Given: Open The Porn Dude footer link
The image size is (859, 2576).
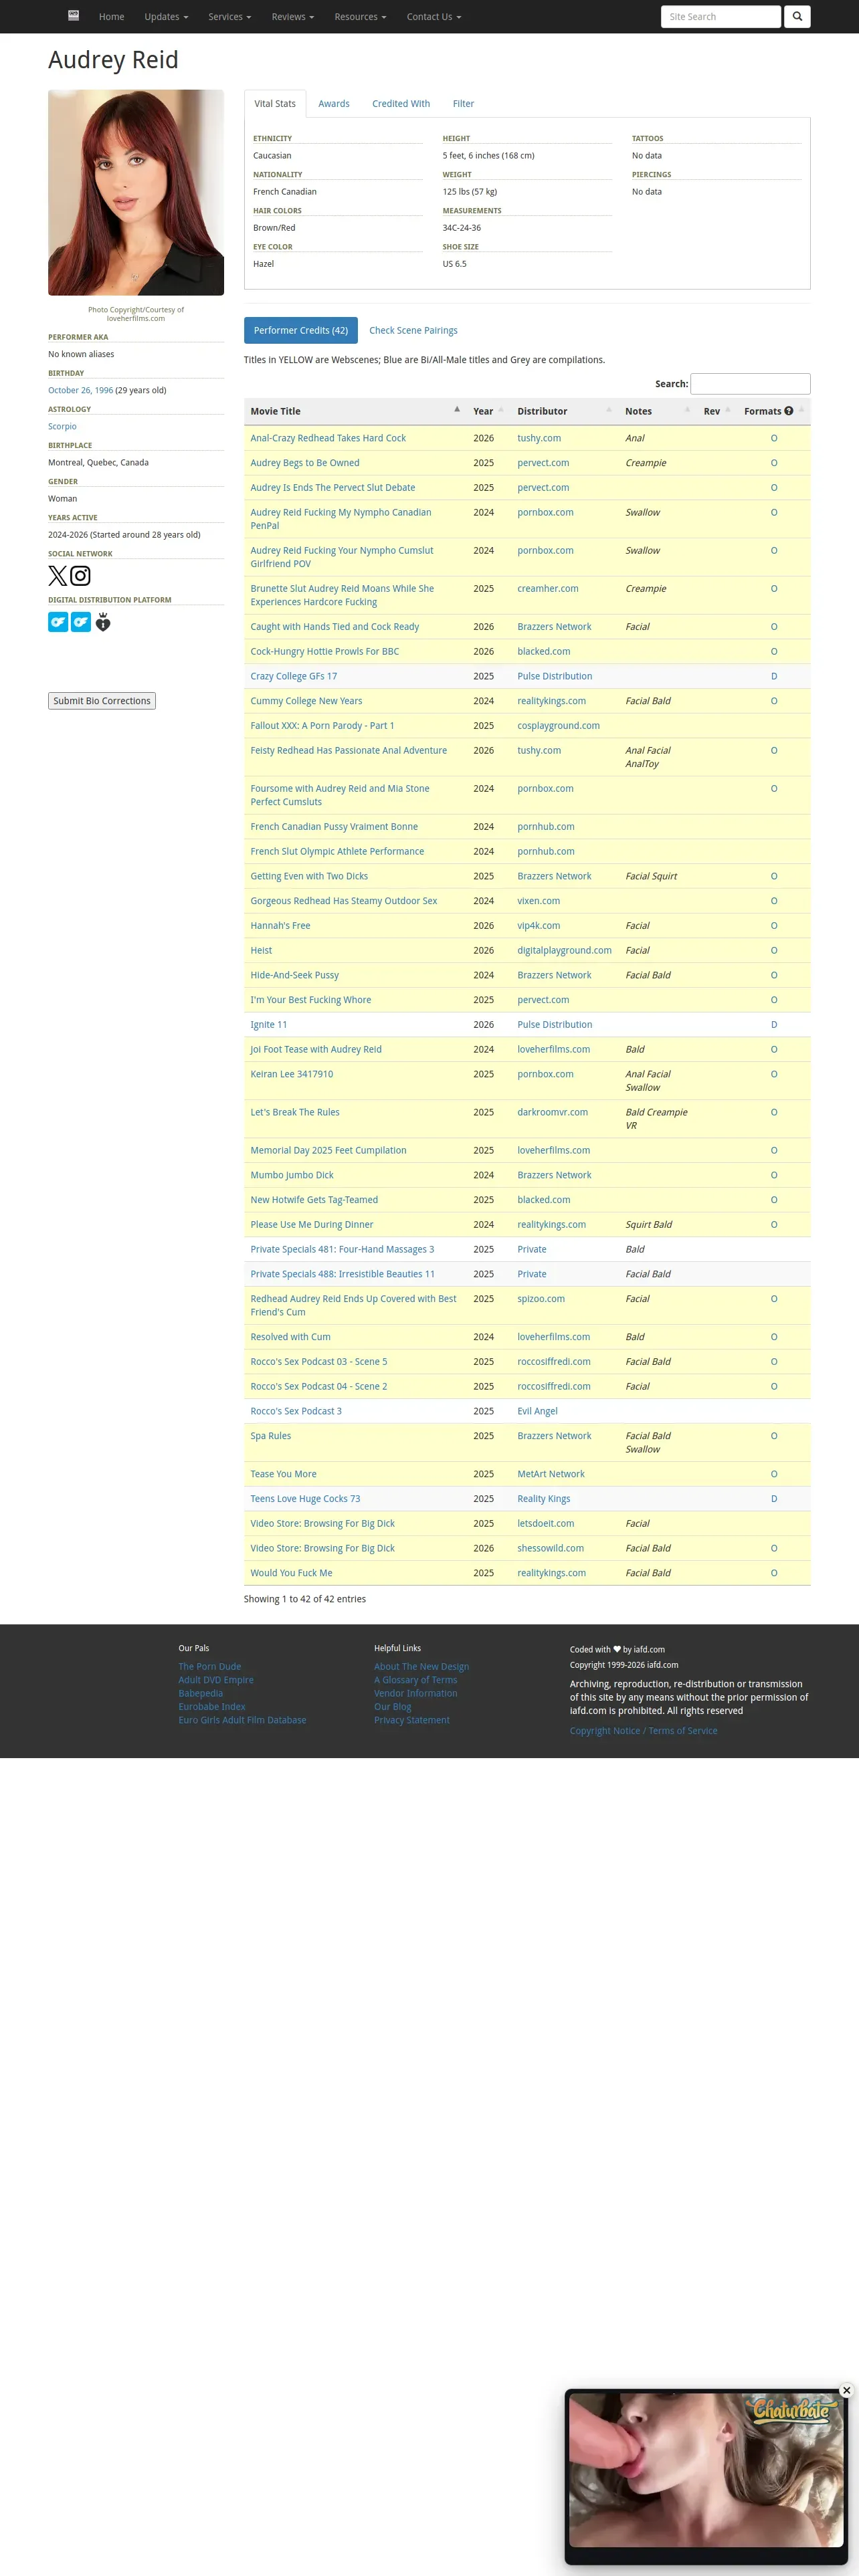Looking at the screenshot, I should click(210, 1667).
